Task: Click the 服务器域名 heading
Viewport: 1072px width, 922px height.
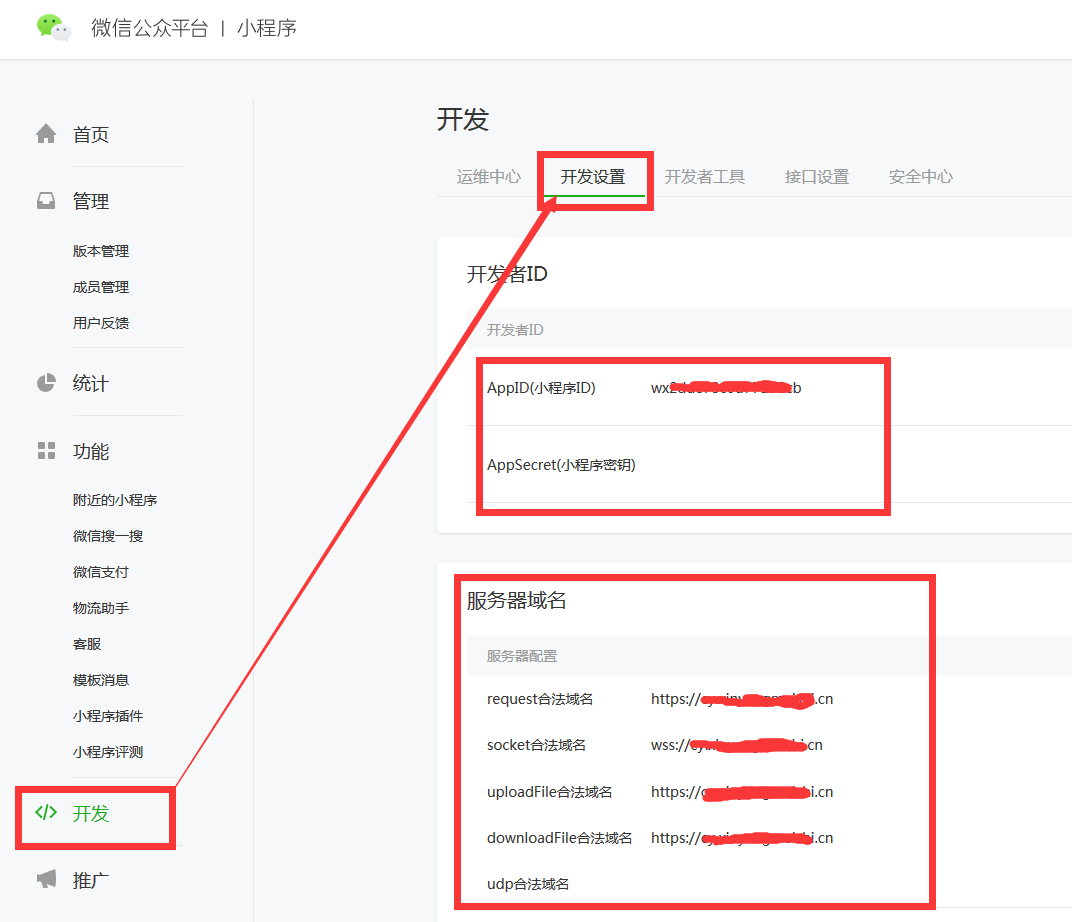Action: [x=517, y=601]
